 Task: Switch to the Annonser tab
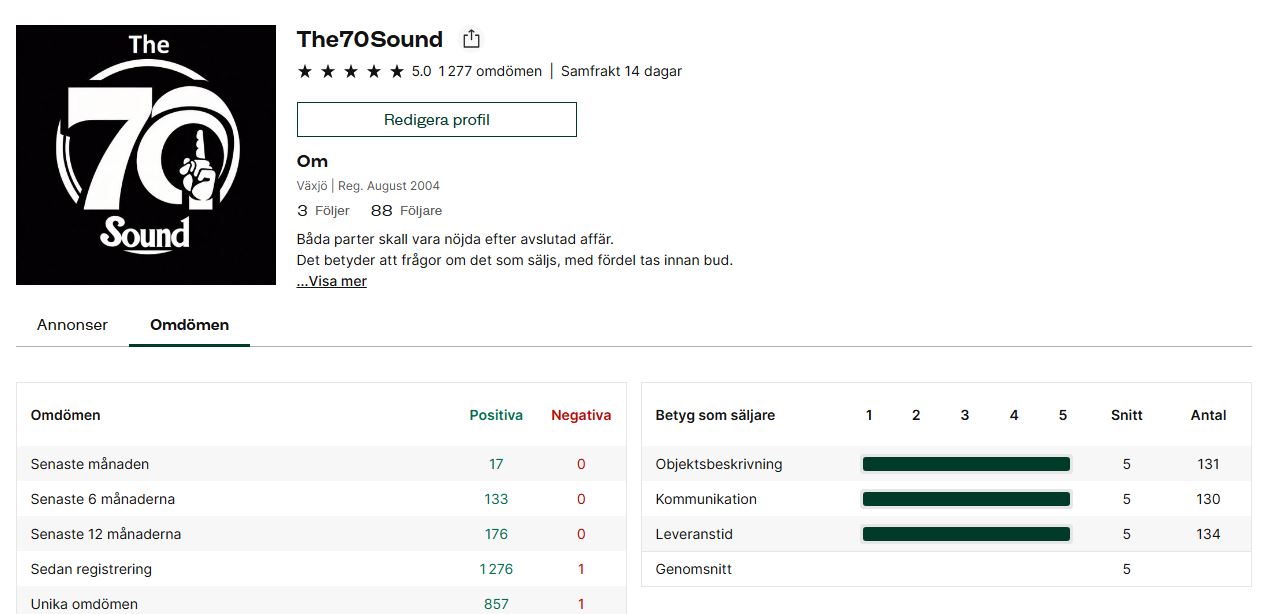tap(72, 325)
